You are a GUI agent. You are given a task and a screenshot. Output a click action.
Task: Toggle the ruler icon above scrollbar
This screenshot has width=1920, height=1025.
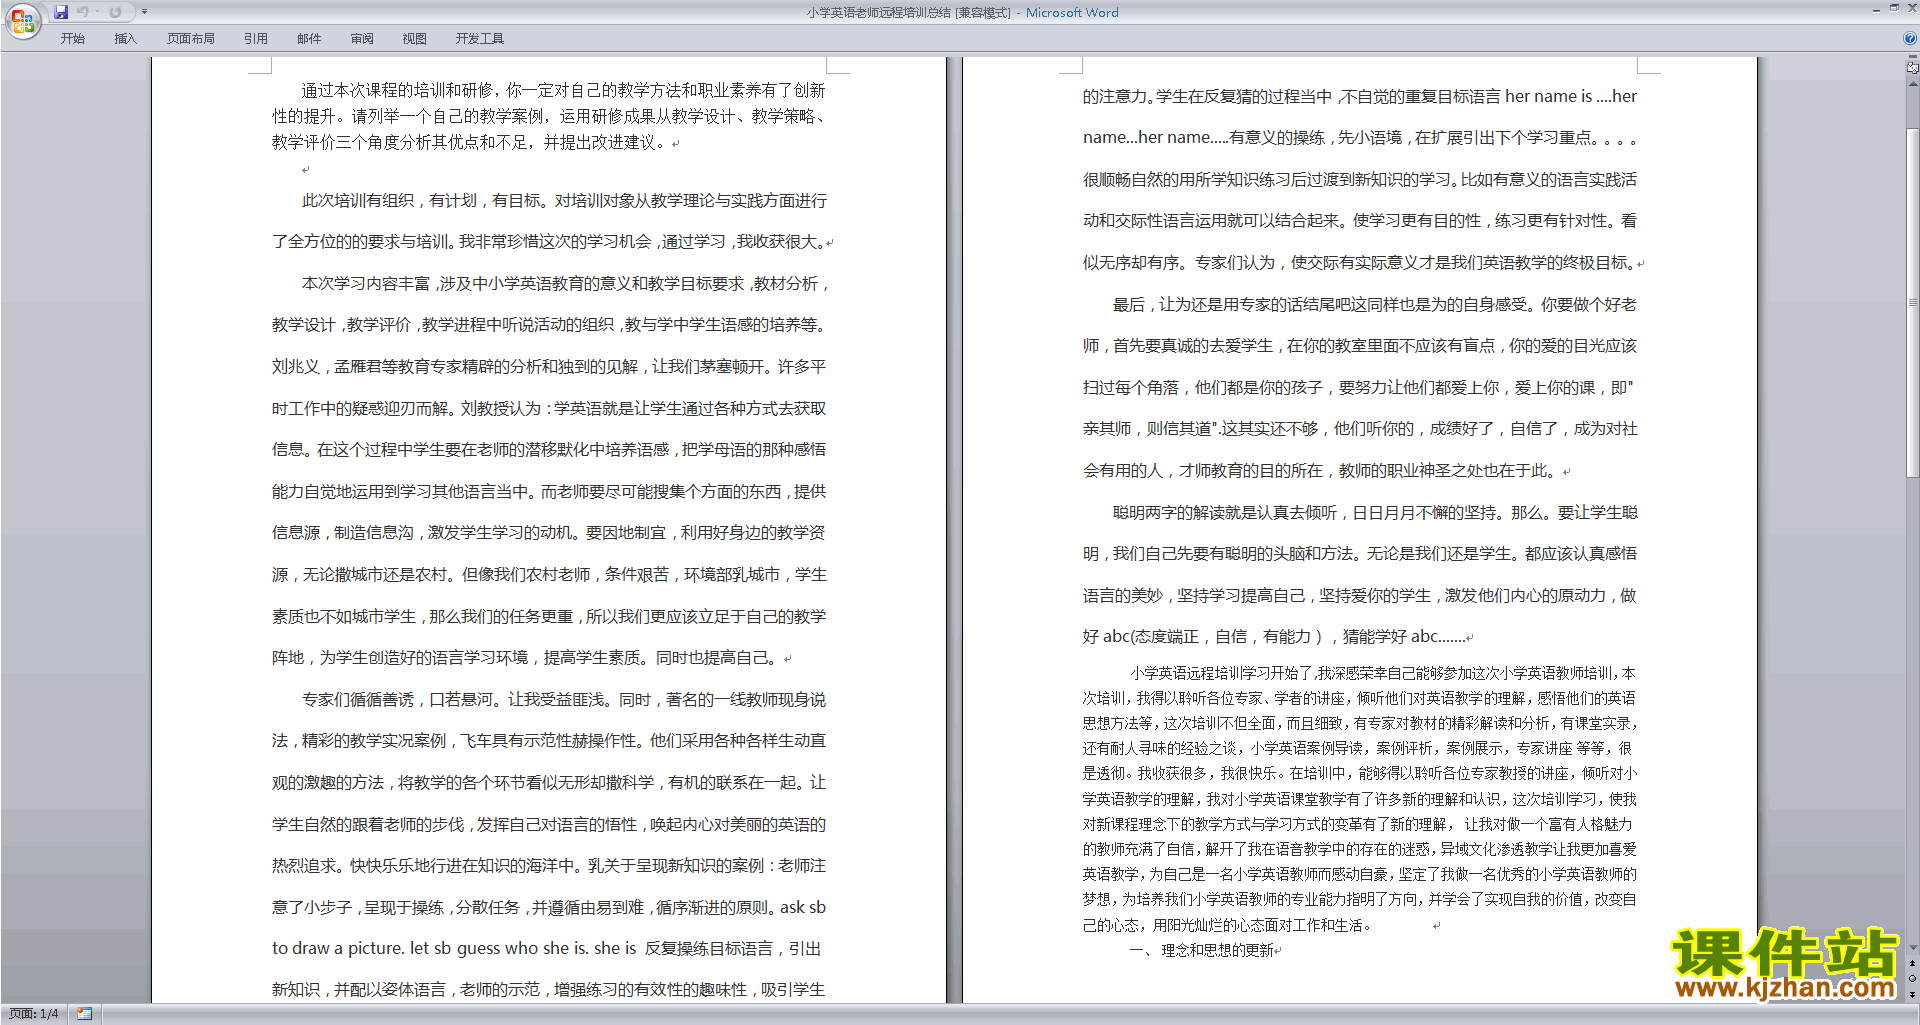(1912, 68)
